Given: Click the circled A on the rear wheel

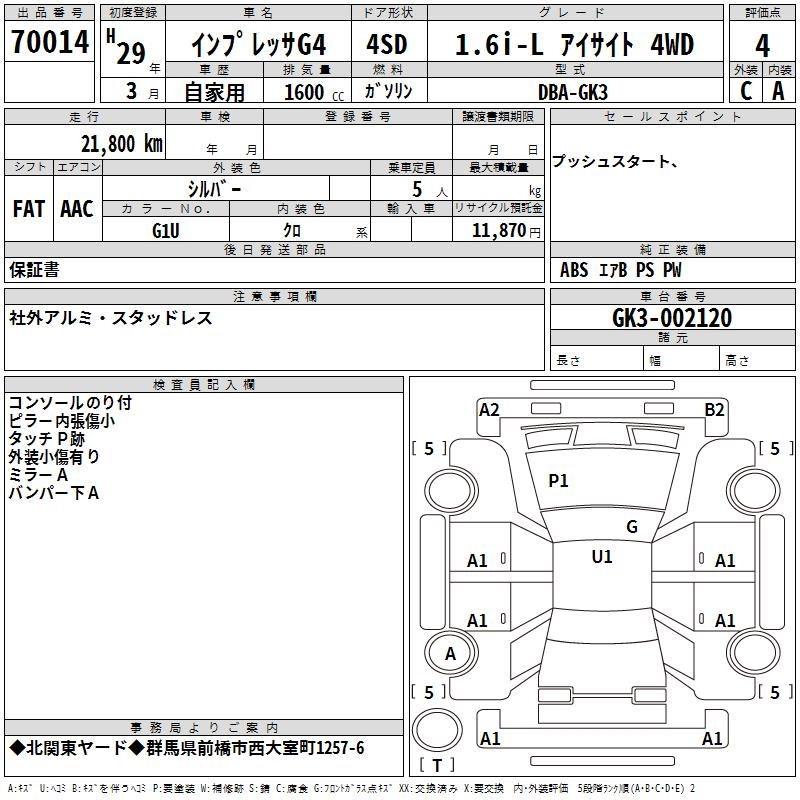Looking at the screenshot, I should click(x=450, y=654).
